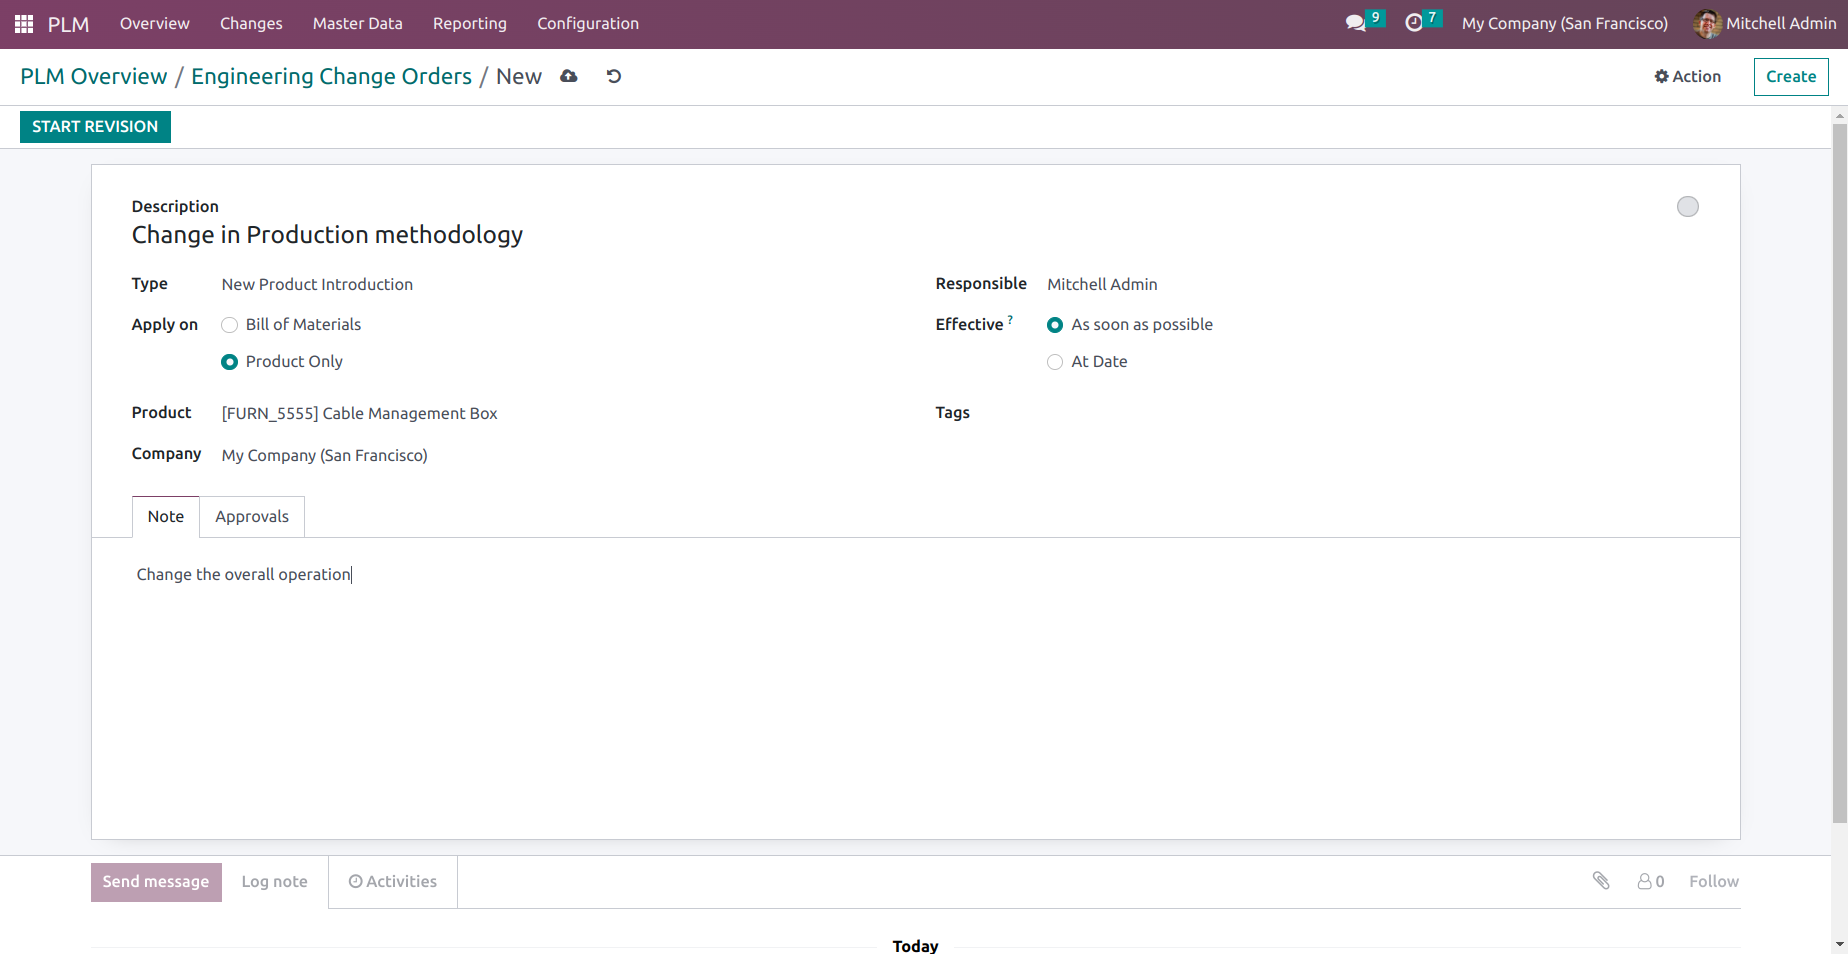Open the My Company switcher

1564,23
